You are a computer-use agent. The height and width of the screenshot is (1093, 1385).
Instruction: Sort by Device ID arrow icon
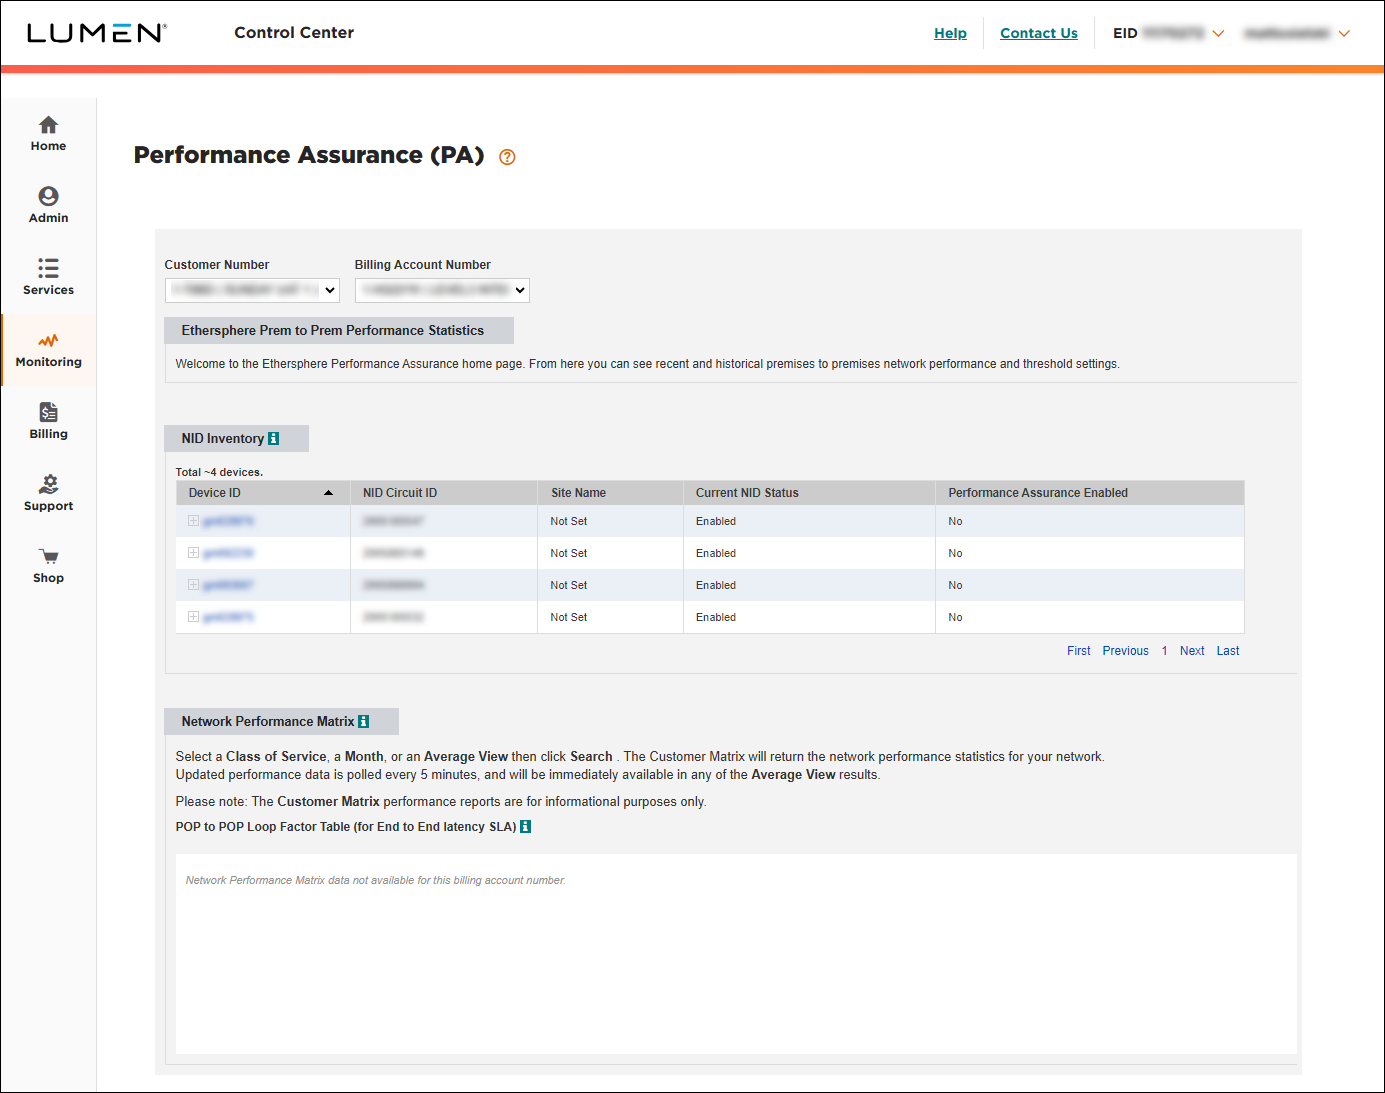[328, 493]
